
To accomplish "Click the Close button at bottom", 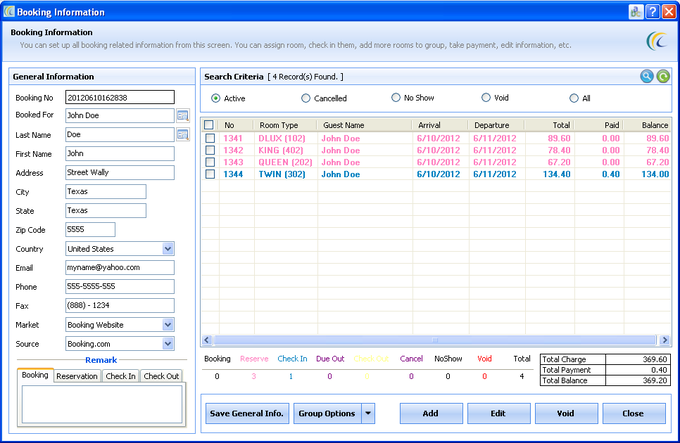I will [634, 414].
